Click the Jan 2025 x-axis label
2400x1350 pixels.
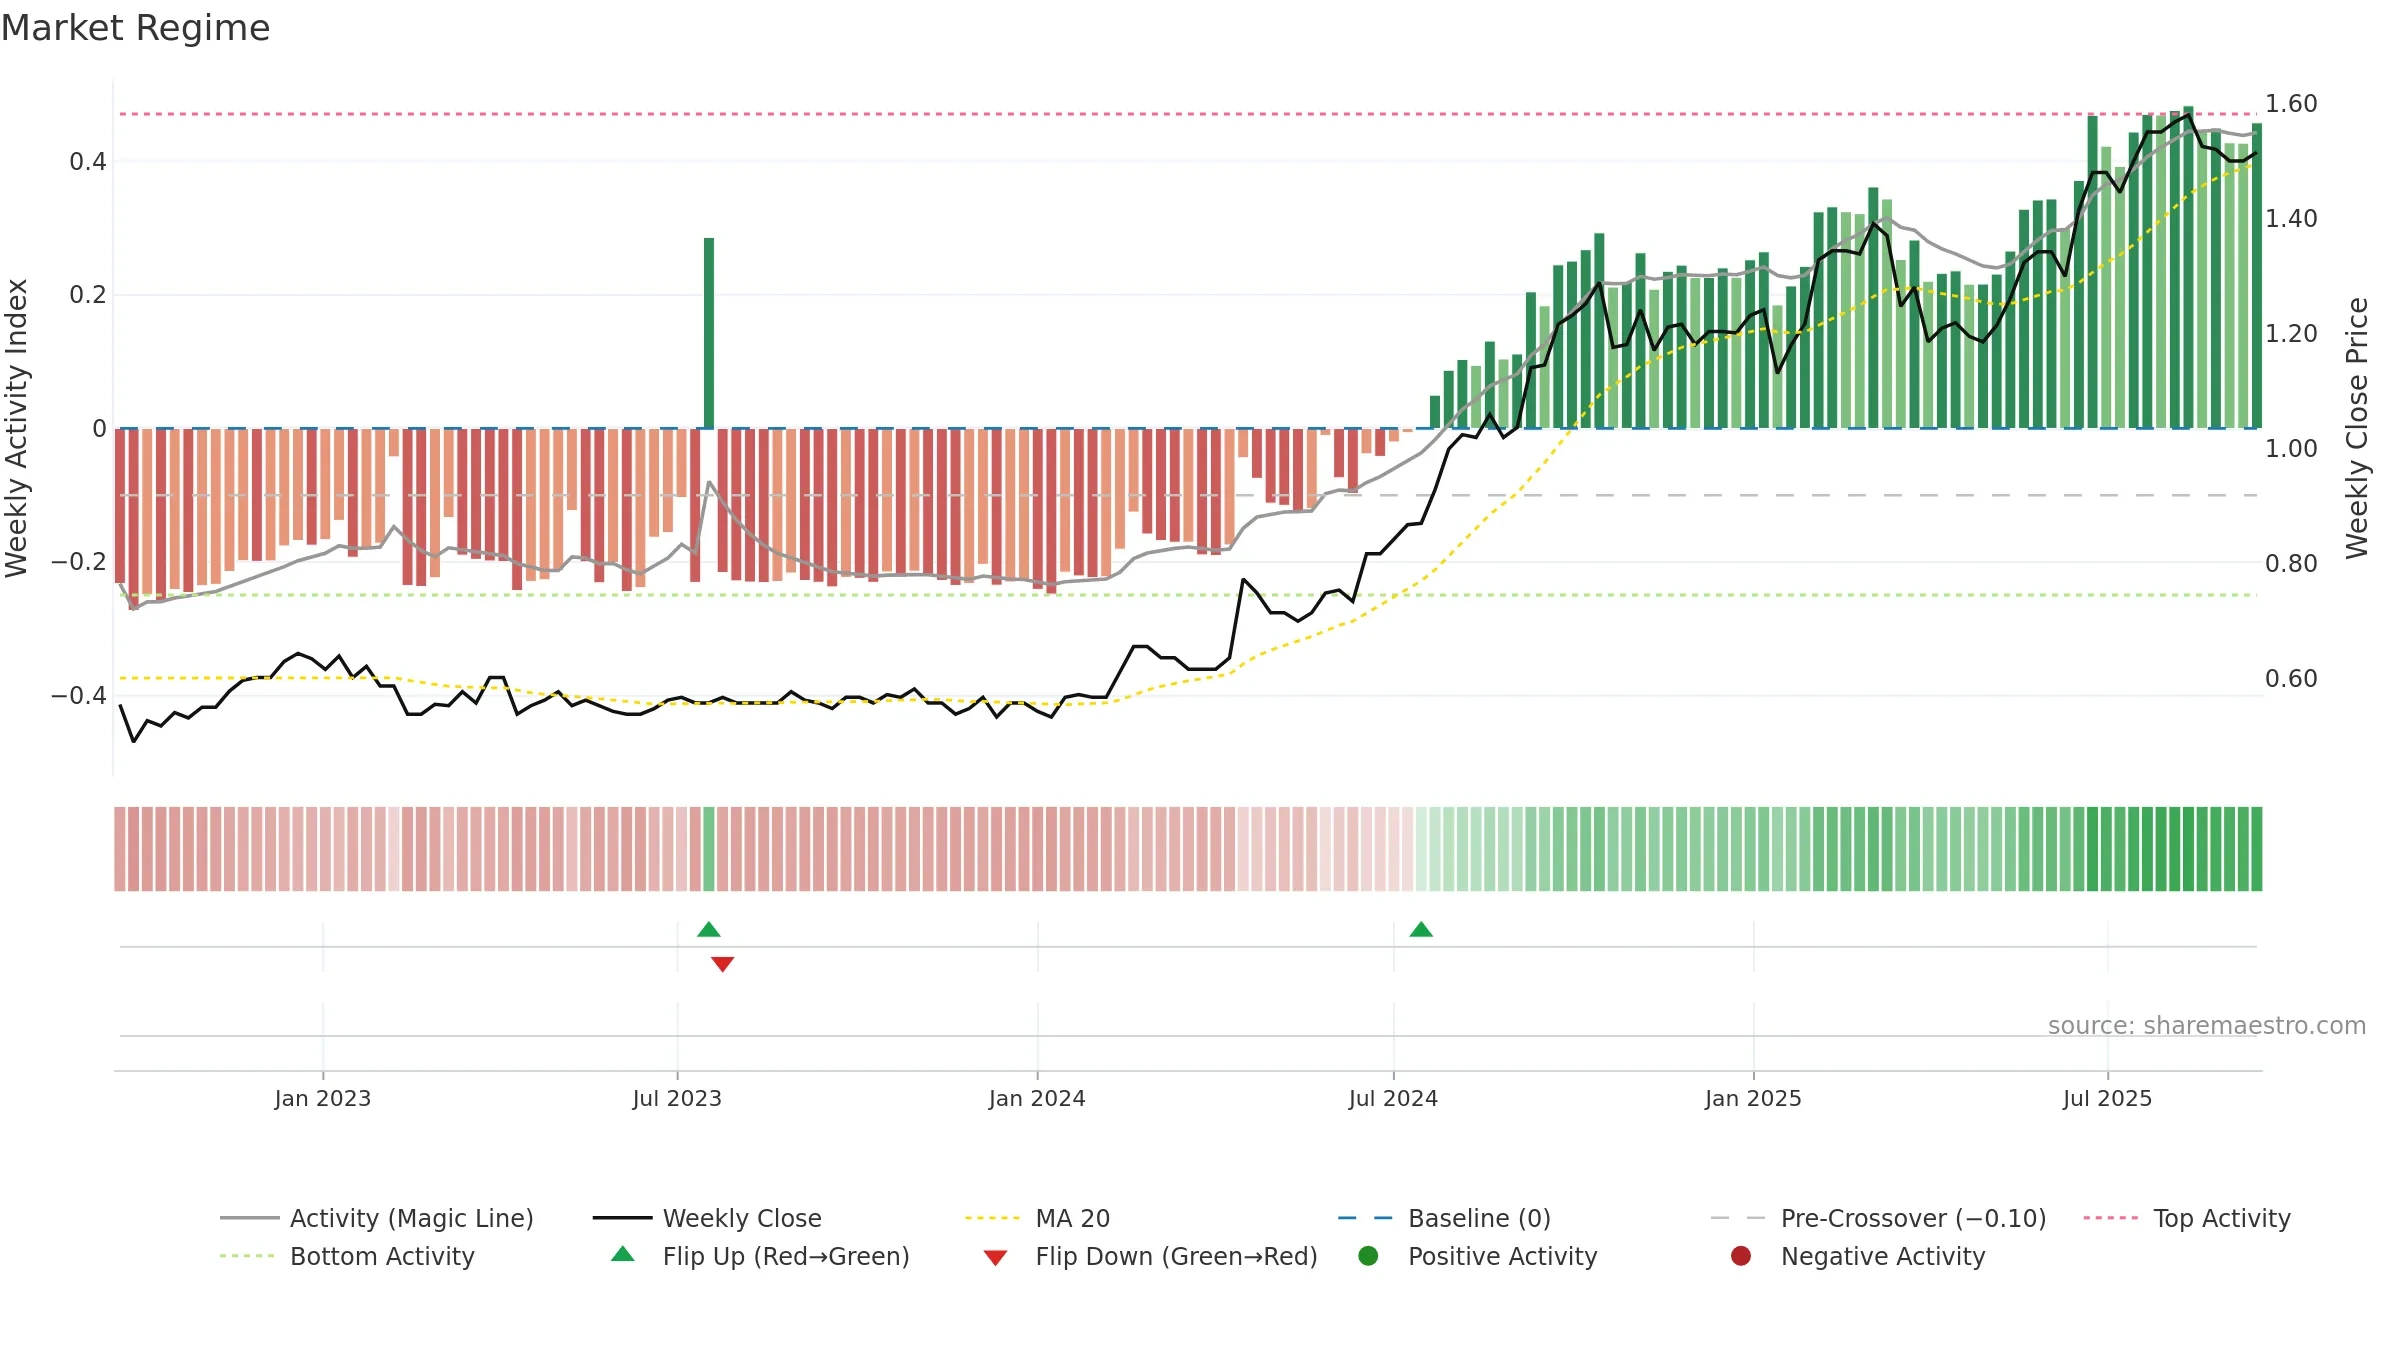click(1753, 1098)
